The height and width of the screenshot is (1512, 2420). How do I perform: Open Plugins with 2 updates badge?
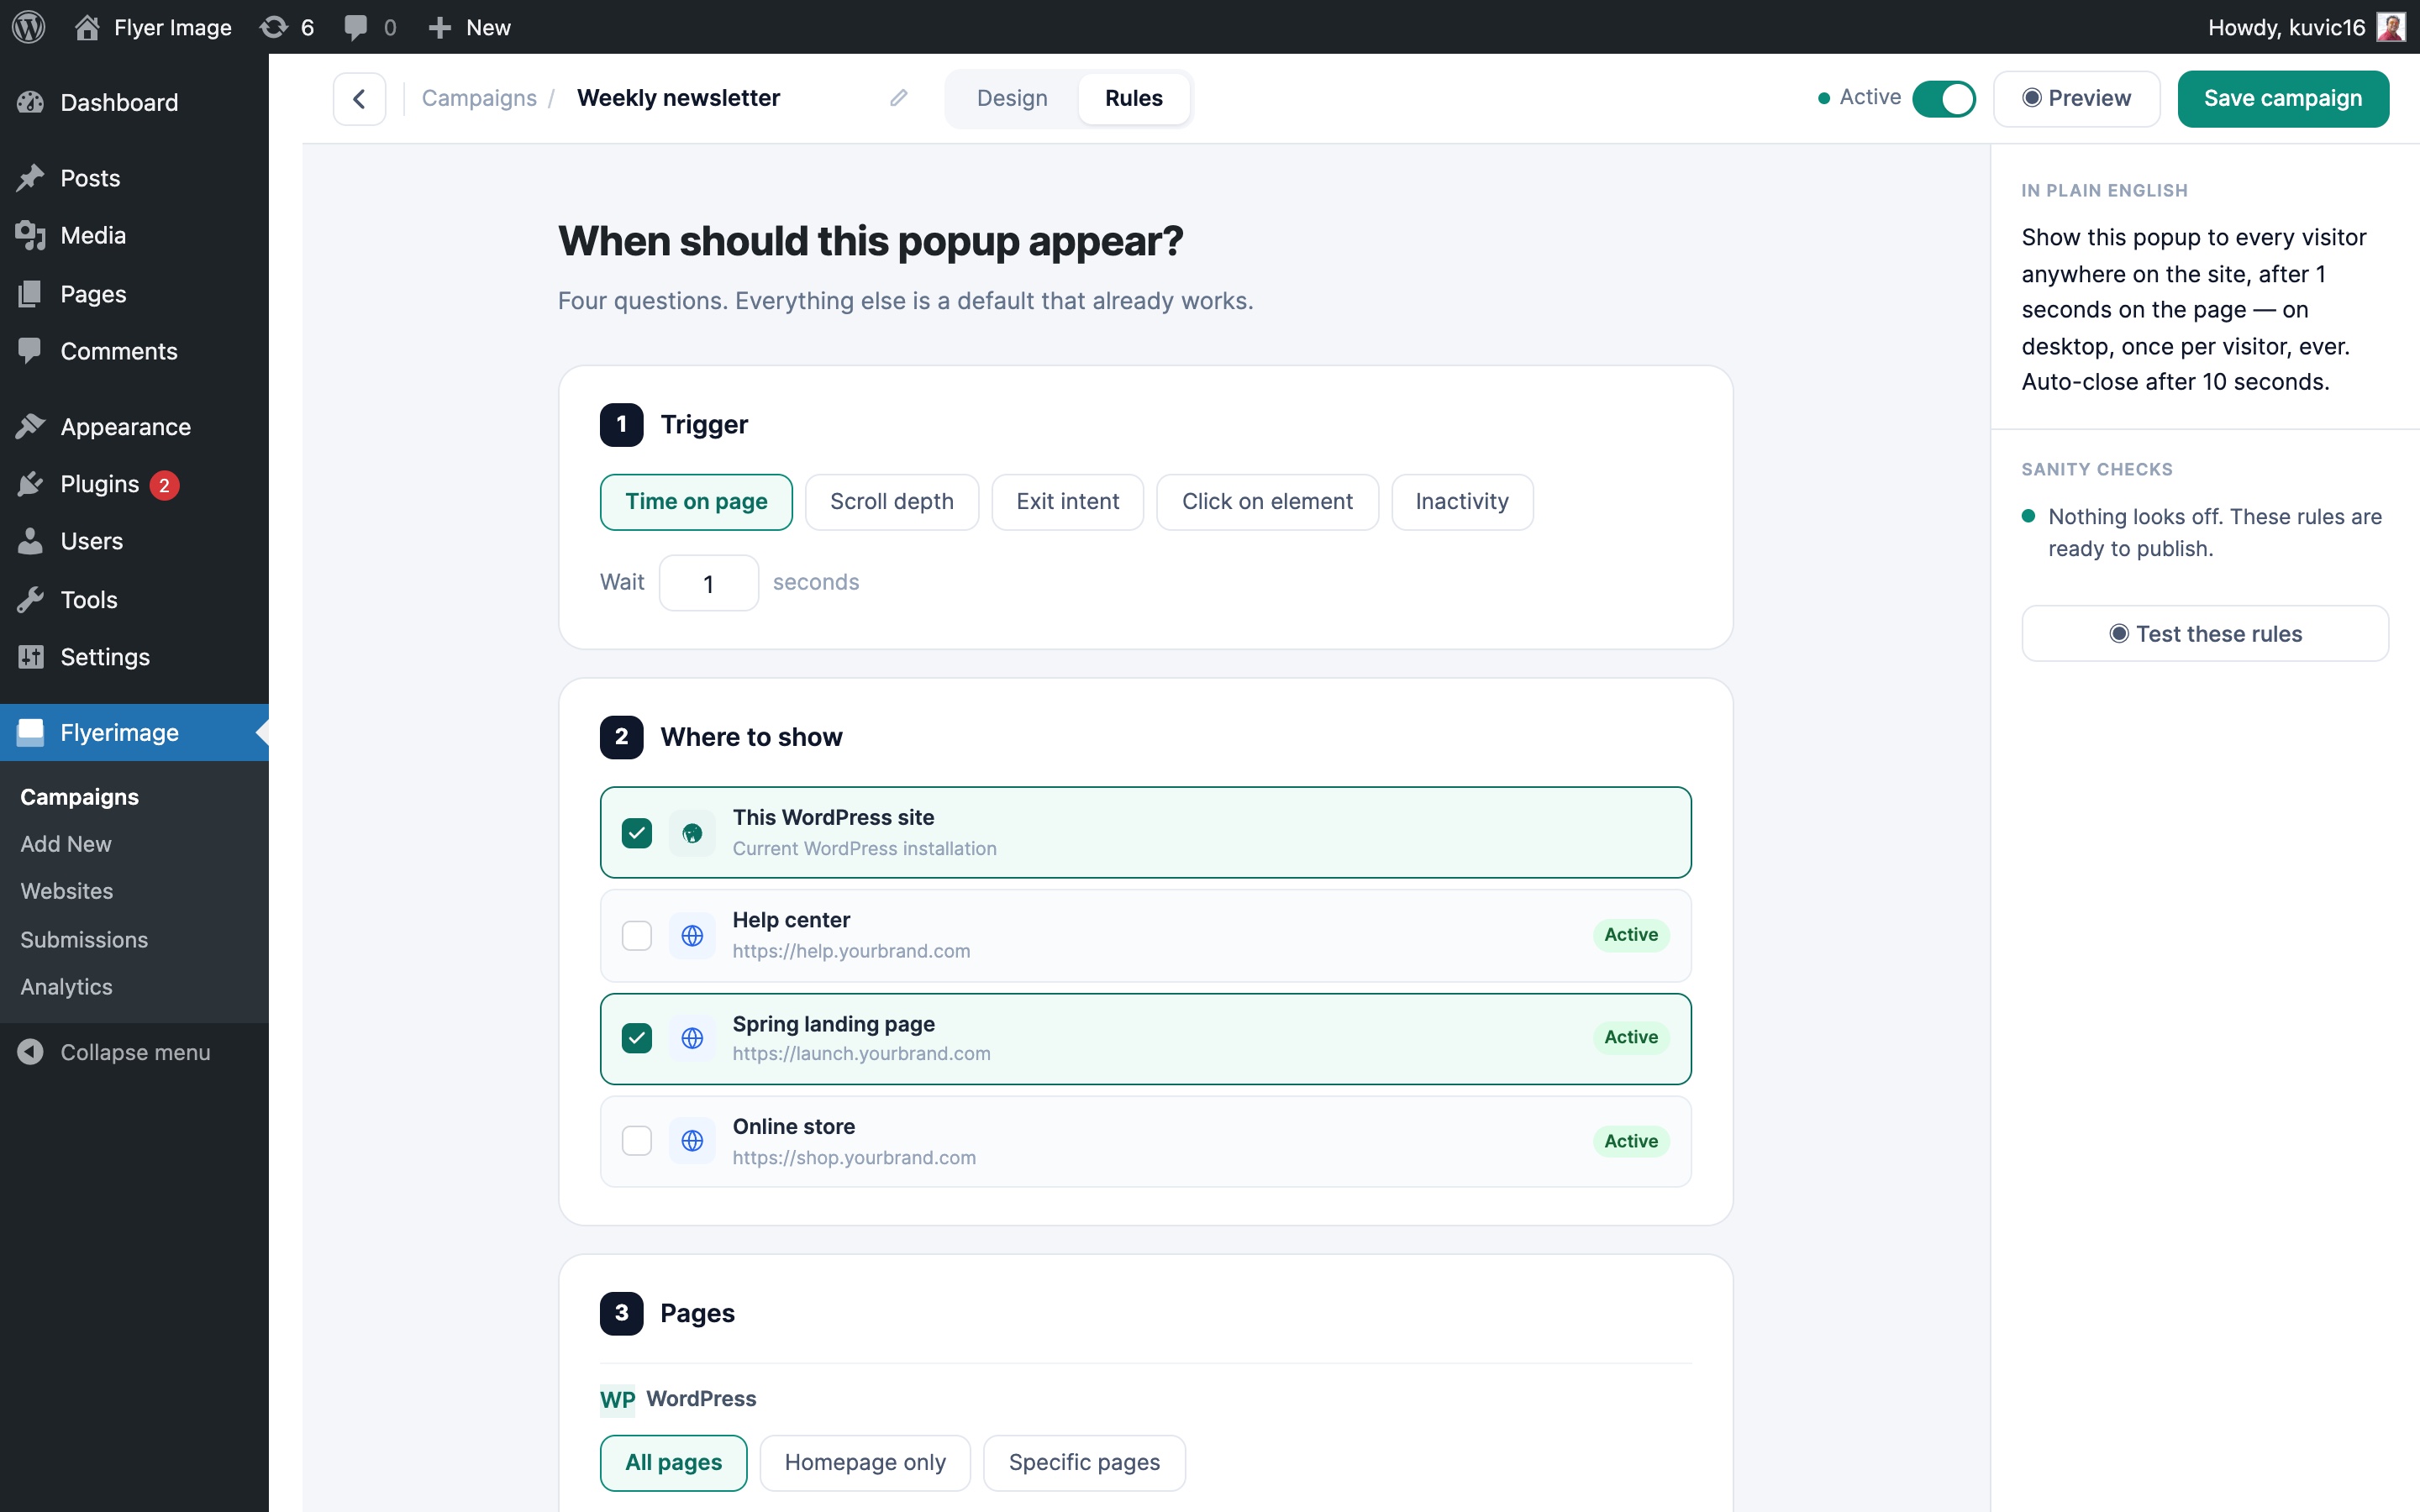[x=134, y=484]
